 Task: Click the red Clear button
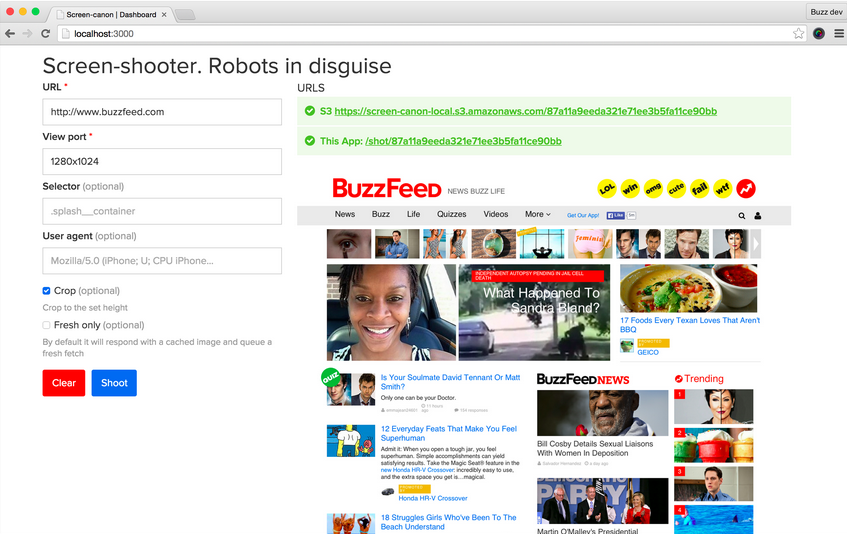click(64, 383)
